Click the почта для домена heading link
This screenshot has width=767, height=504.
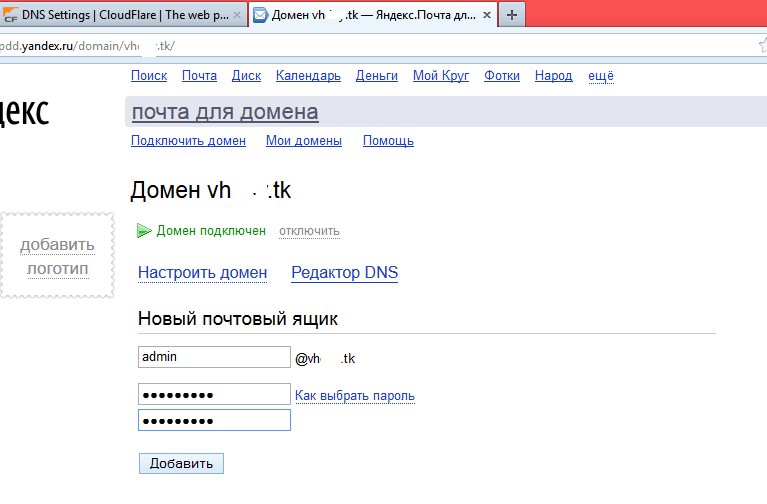click(x=225, y=112)
